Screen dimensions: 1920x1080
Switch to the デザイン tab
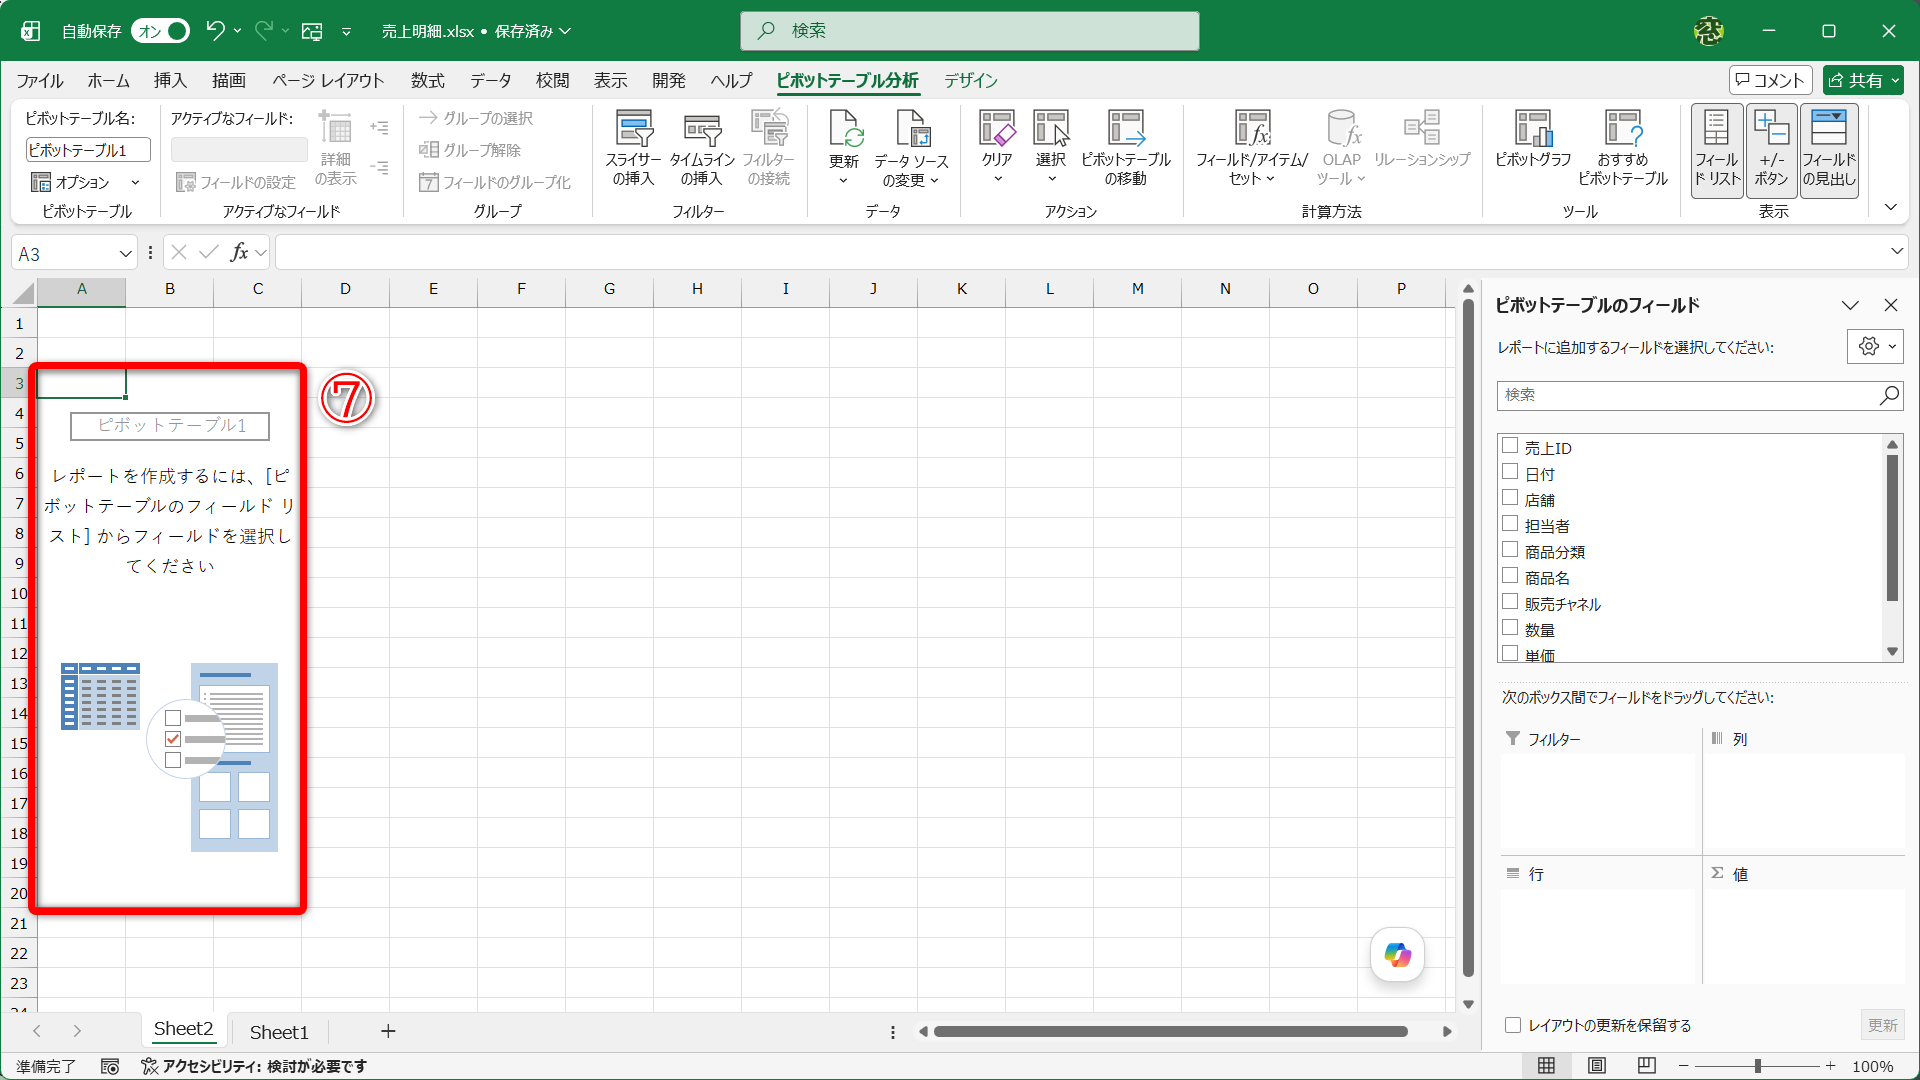[x=971, y=80]
